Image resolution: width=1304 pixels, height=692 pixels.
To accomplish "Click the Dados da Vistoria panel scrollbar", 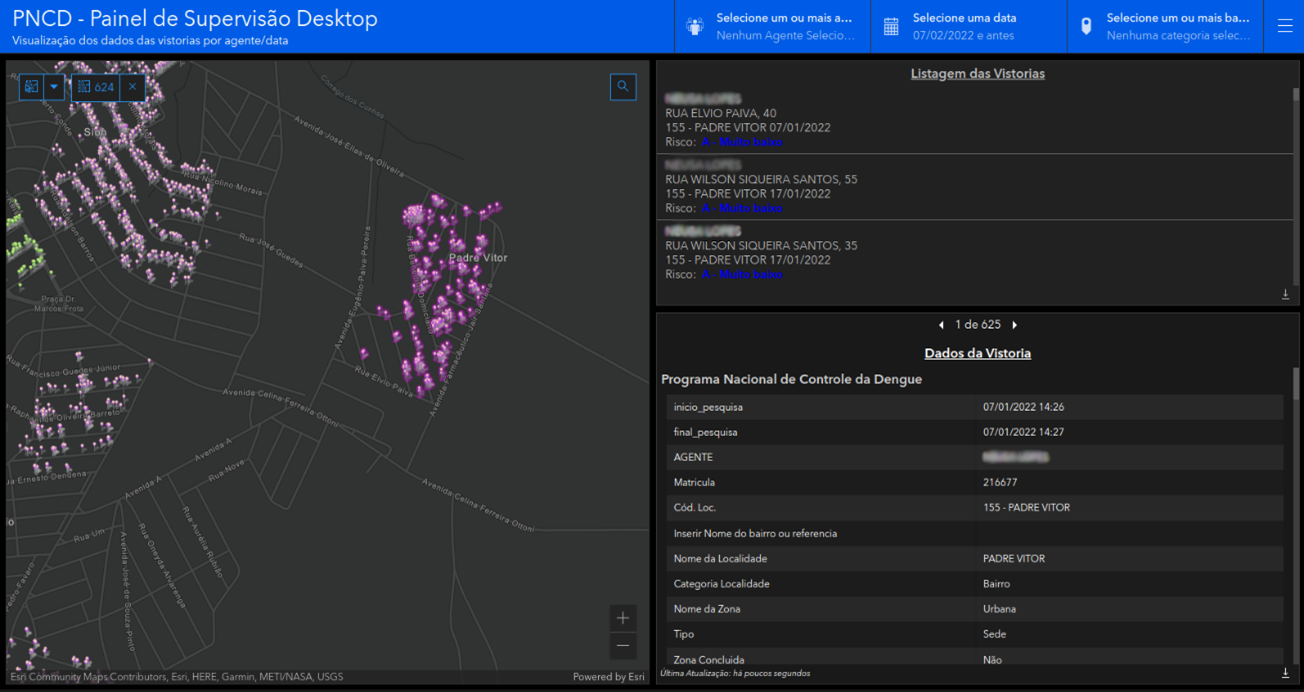I will (1296, 385).
